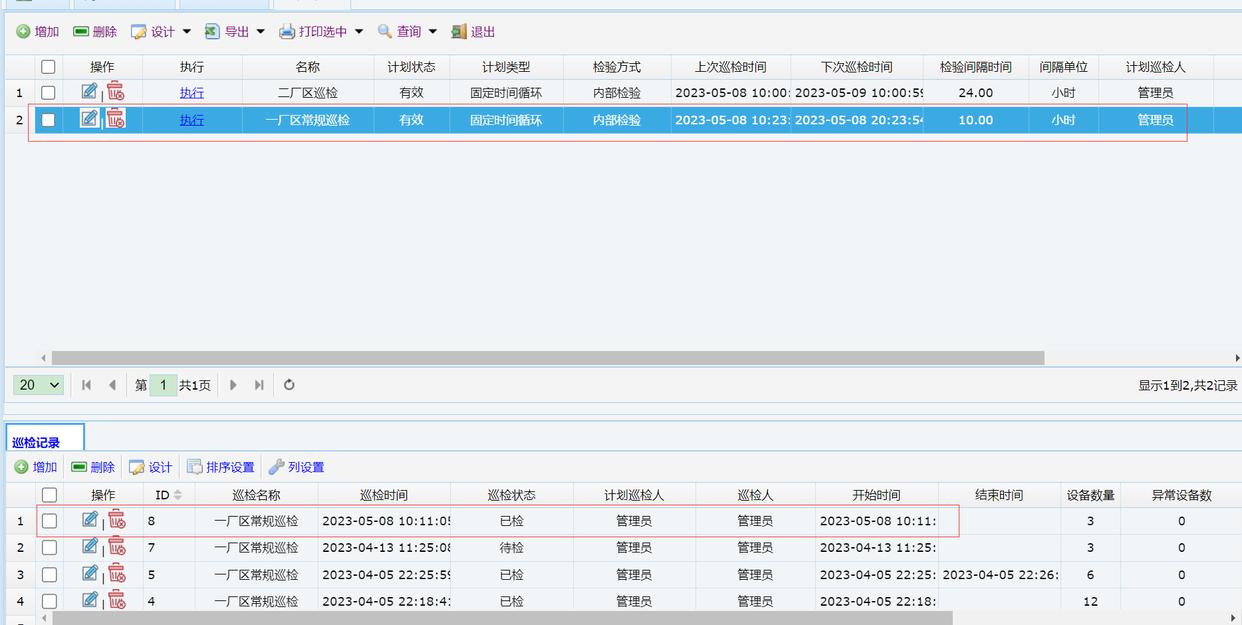The width and height of the screenshot is (1242, 625).
Task: Select the 巡检记录 tab
Action: click(x=36, y=442)
